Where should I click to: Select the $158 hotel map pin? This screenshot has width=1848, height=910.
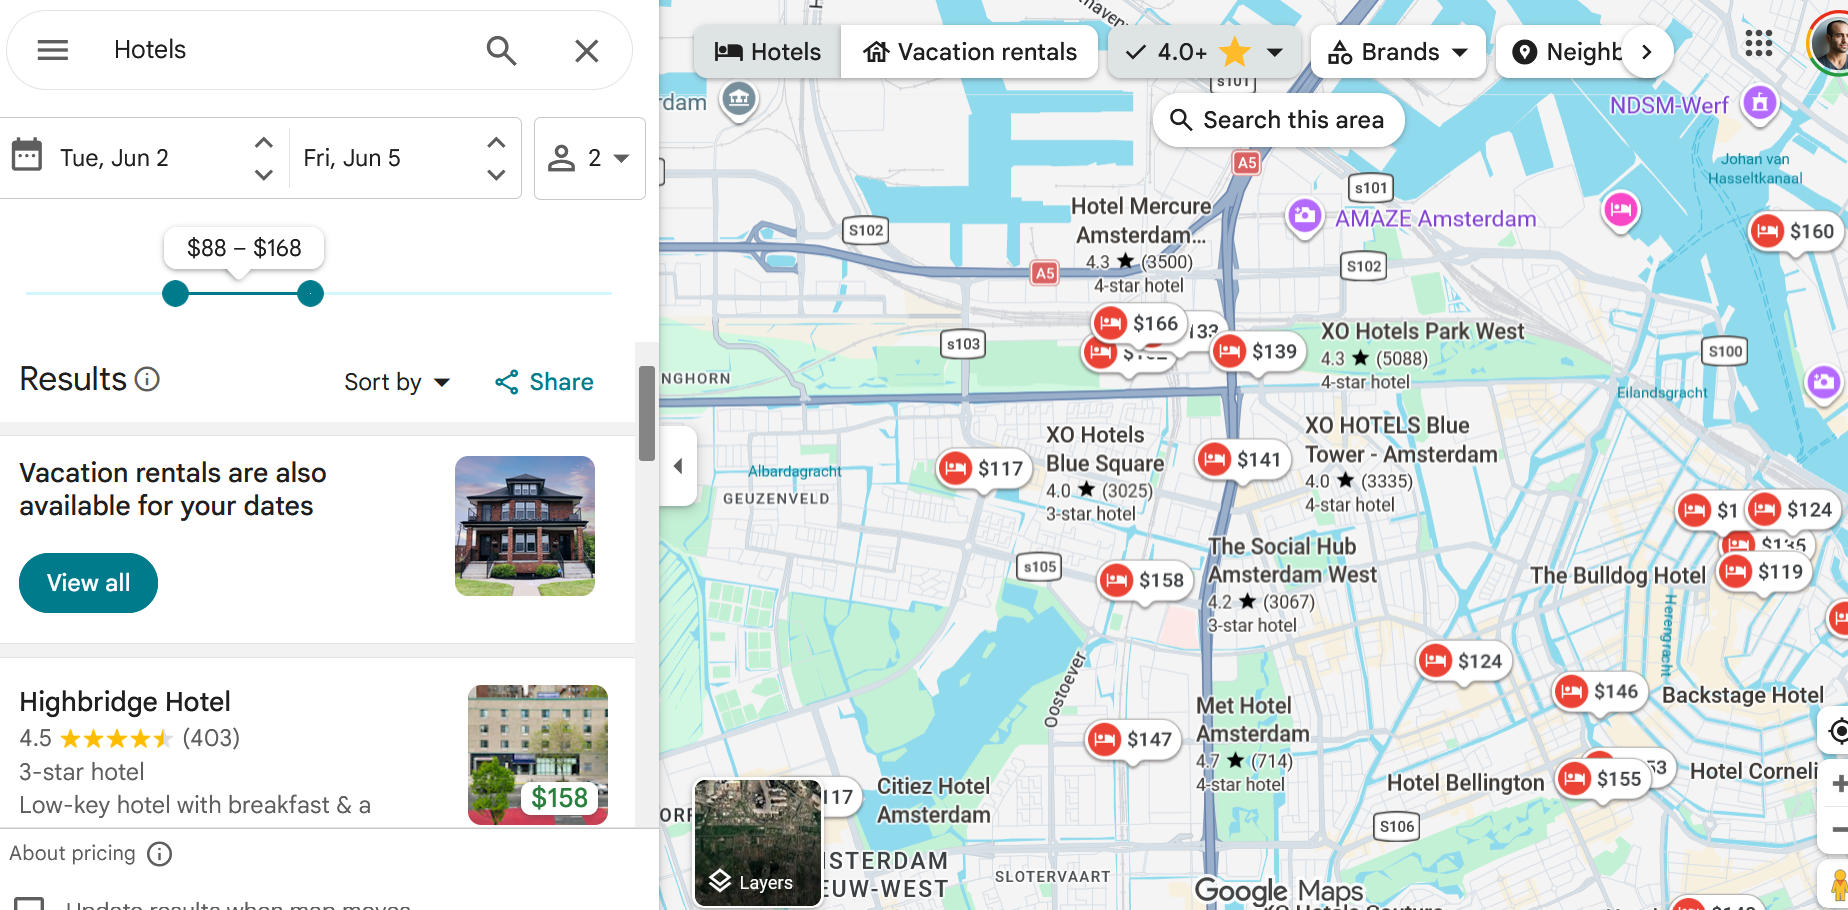(x=1144, y=580)
